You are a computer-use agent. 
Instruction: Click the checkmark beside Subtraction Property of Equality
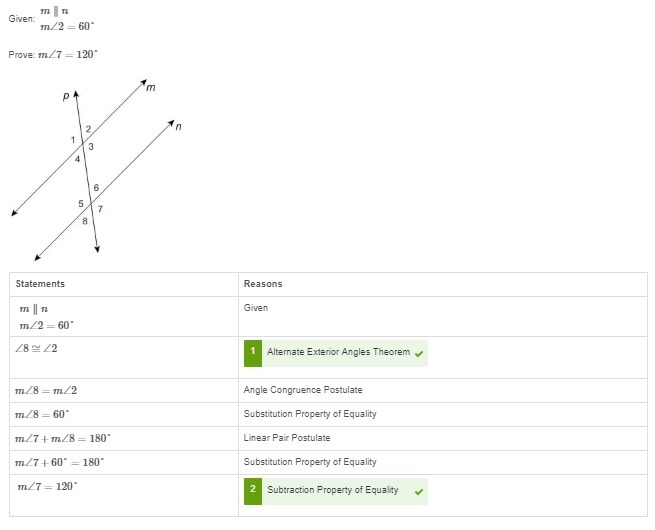[x=419, y=492]
